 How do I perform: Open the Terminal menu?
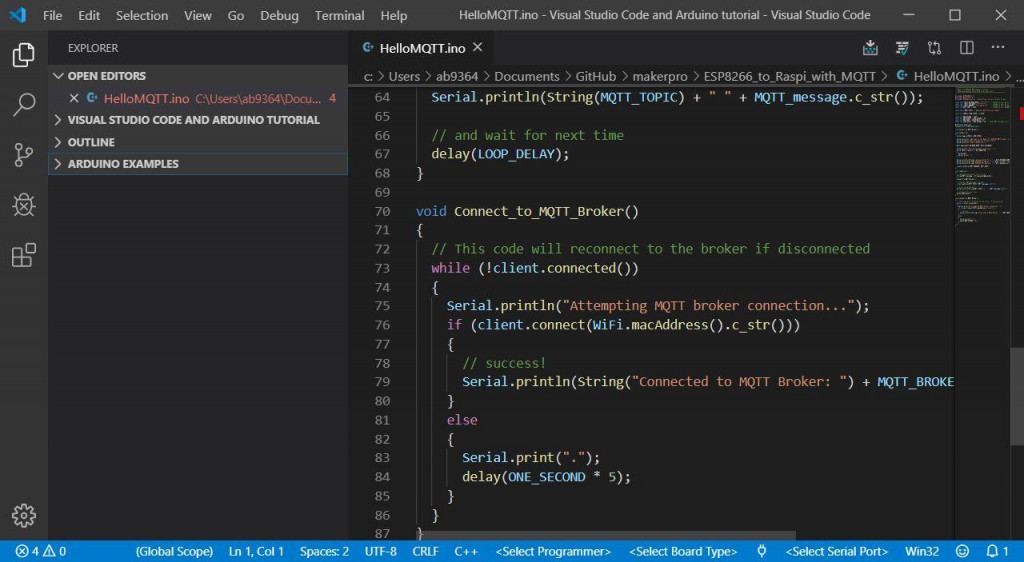point(340,15)
